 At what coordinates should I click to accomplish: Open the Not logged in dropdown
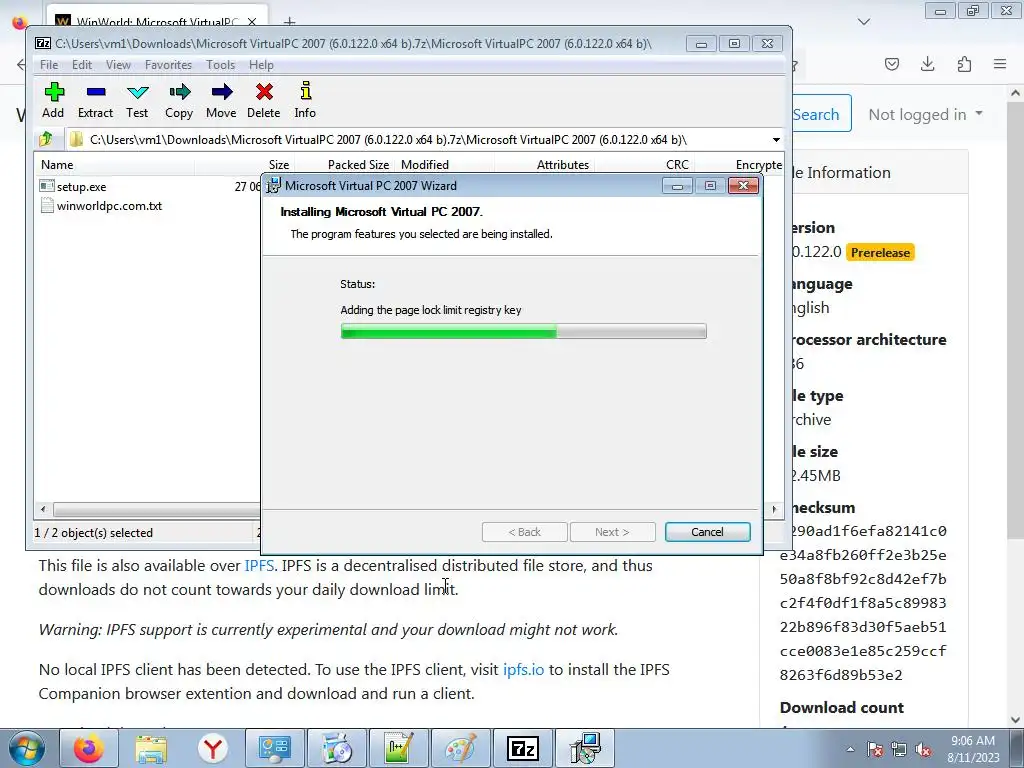pos(925,114)
